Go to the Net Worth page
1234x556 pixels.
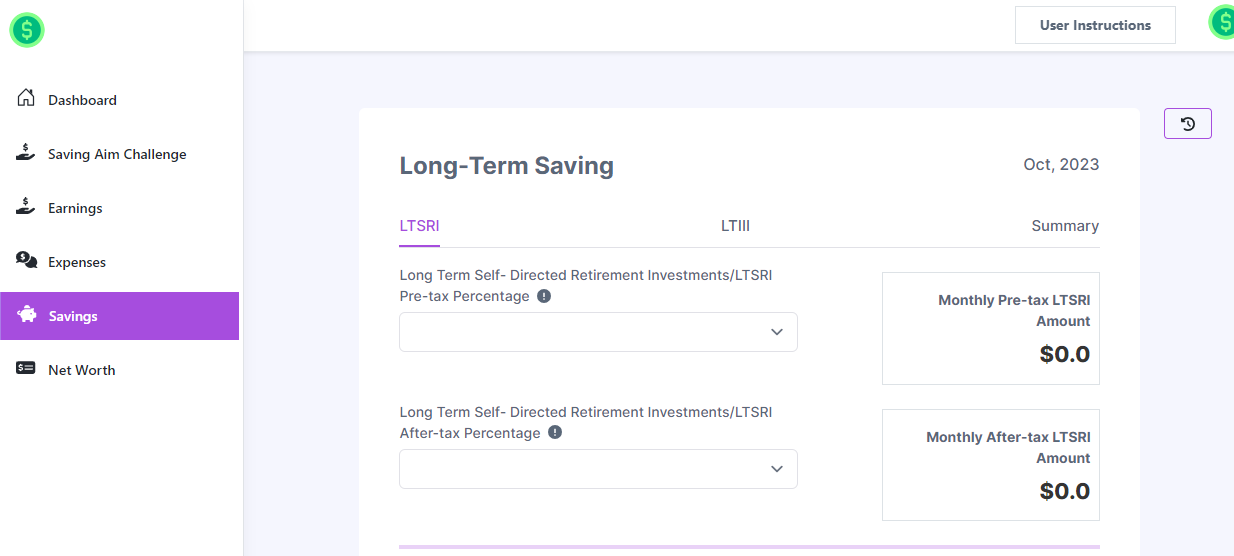pos(82,370)
